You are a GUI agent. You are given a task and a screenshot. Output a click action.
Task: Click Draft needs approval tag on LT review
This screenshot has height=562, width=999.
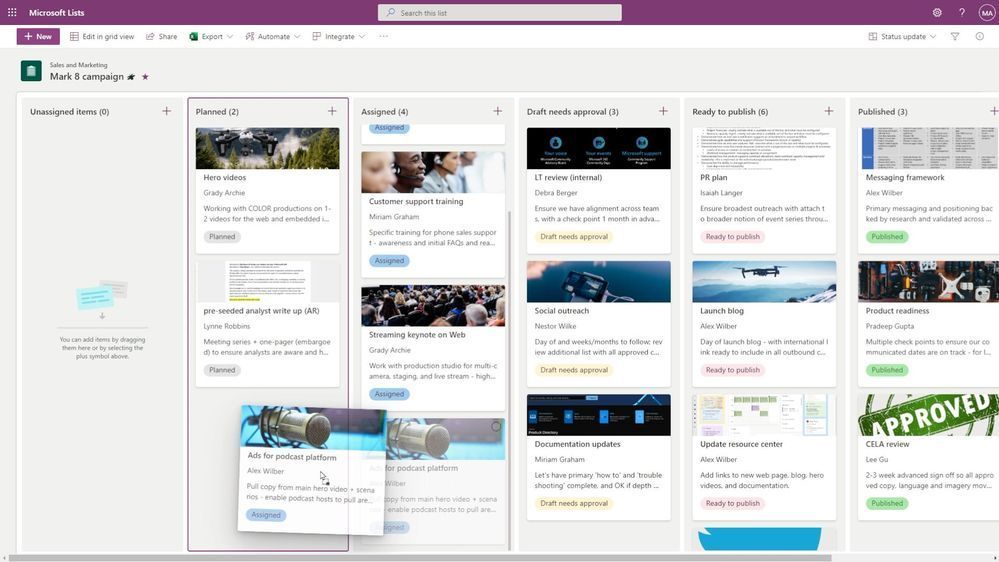pyautogui.click(x=574, y=236)
